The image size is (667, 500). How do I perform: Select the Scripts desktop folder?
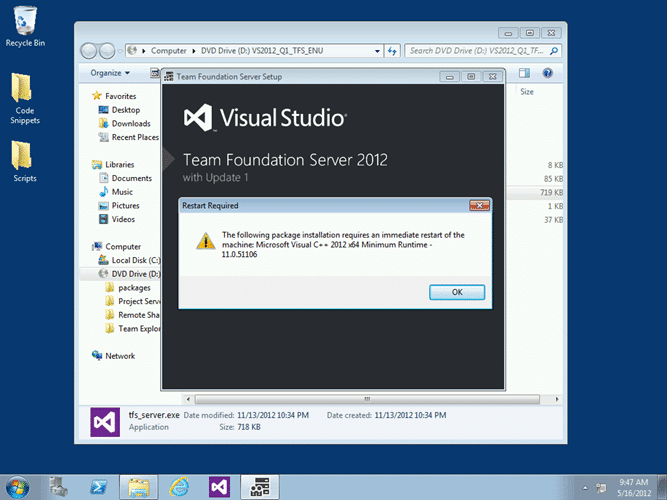pos(25,162)
